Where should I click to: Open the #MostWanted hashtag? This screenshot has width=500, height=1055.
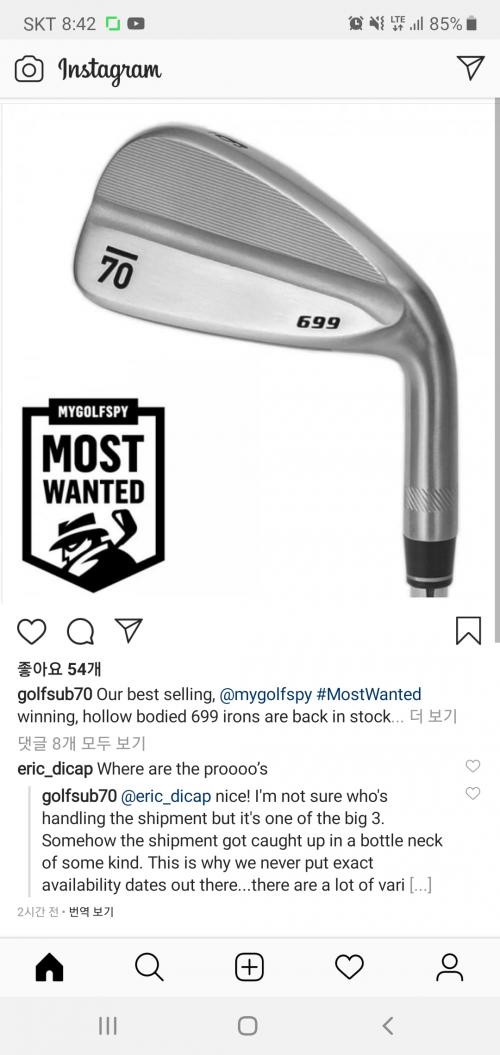[369, 694]
